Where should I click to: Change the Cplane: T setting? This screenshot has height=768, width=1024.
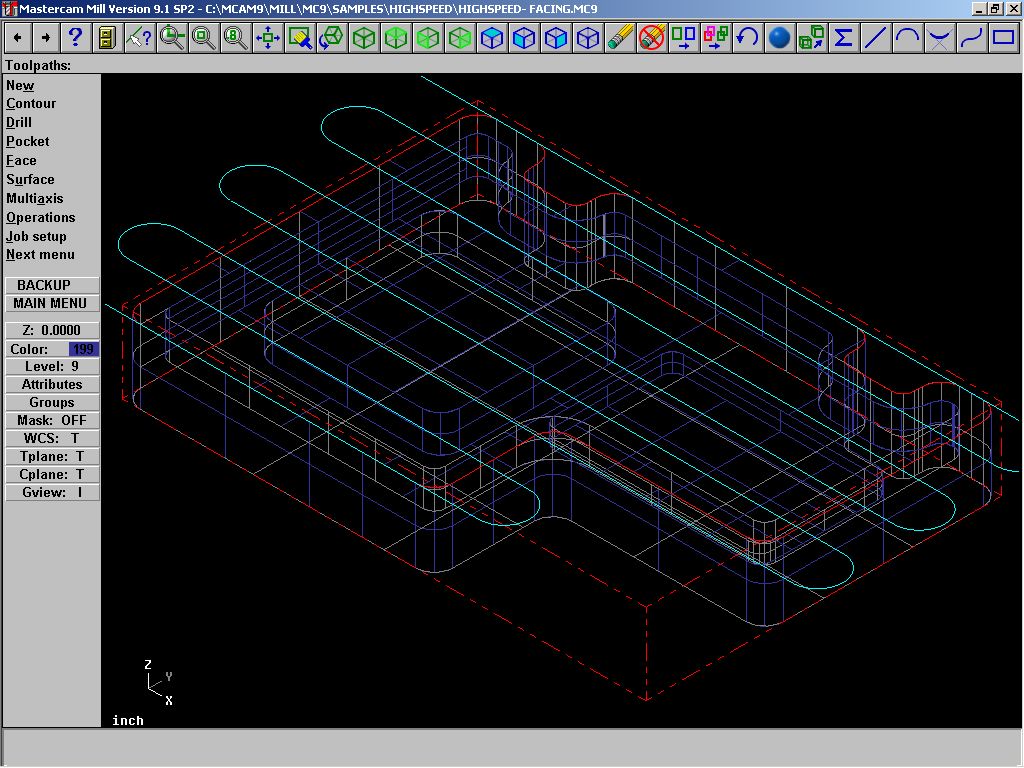pyautogui.click(x=52, y=475)
